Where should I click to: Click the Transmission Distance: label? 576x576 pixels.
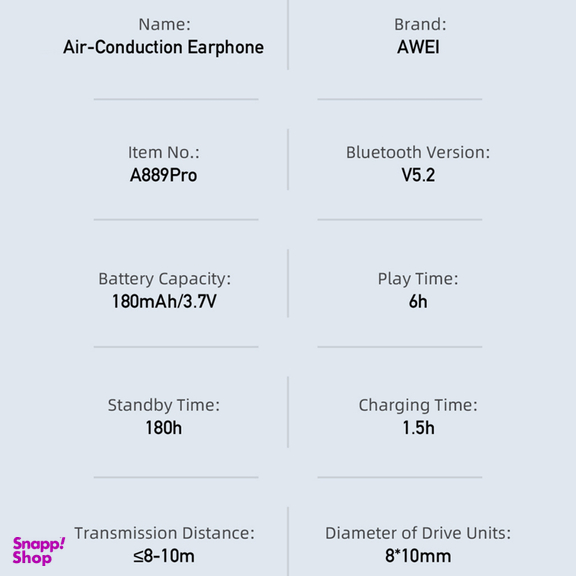coord(165,533)
